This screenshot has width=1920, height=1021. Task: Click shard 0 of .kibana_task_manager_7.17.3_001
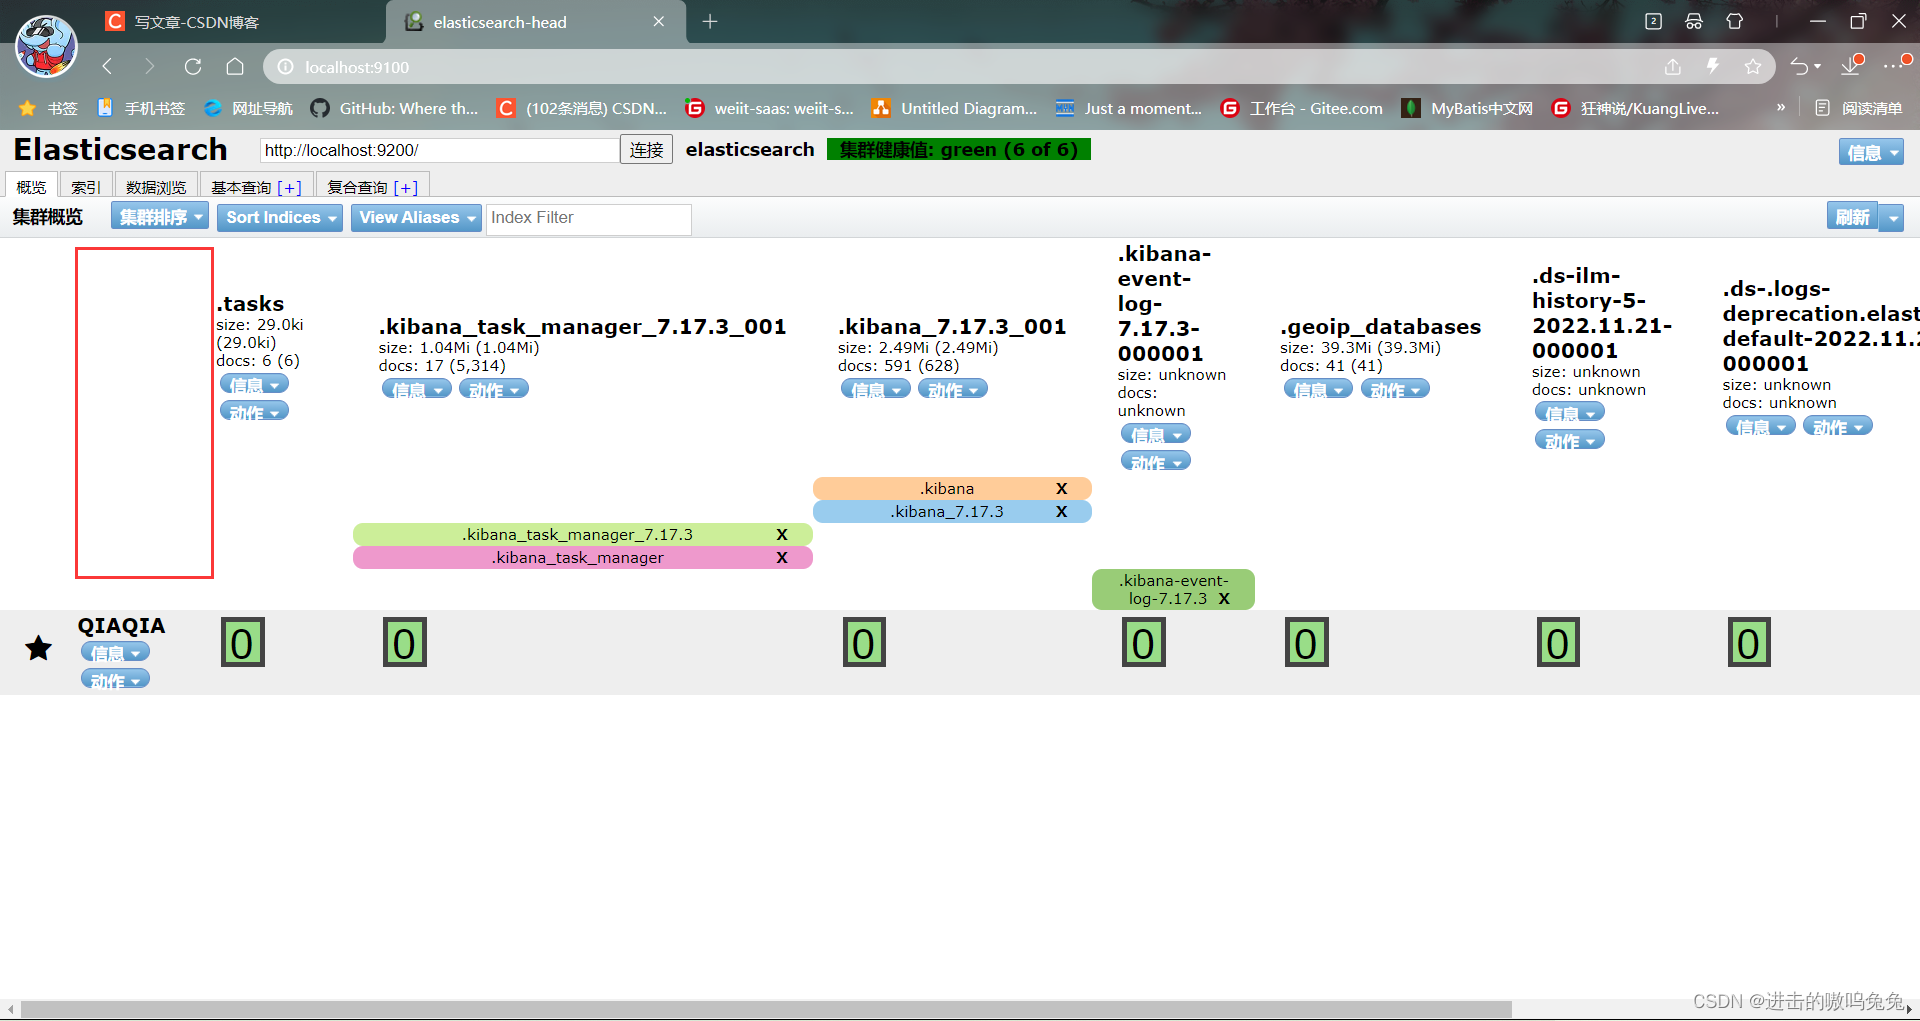pyautogui.click(x=405, y=643)
